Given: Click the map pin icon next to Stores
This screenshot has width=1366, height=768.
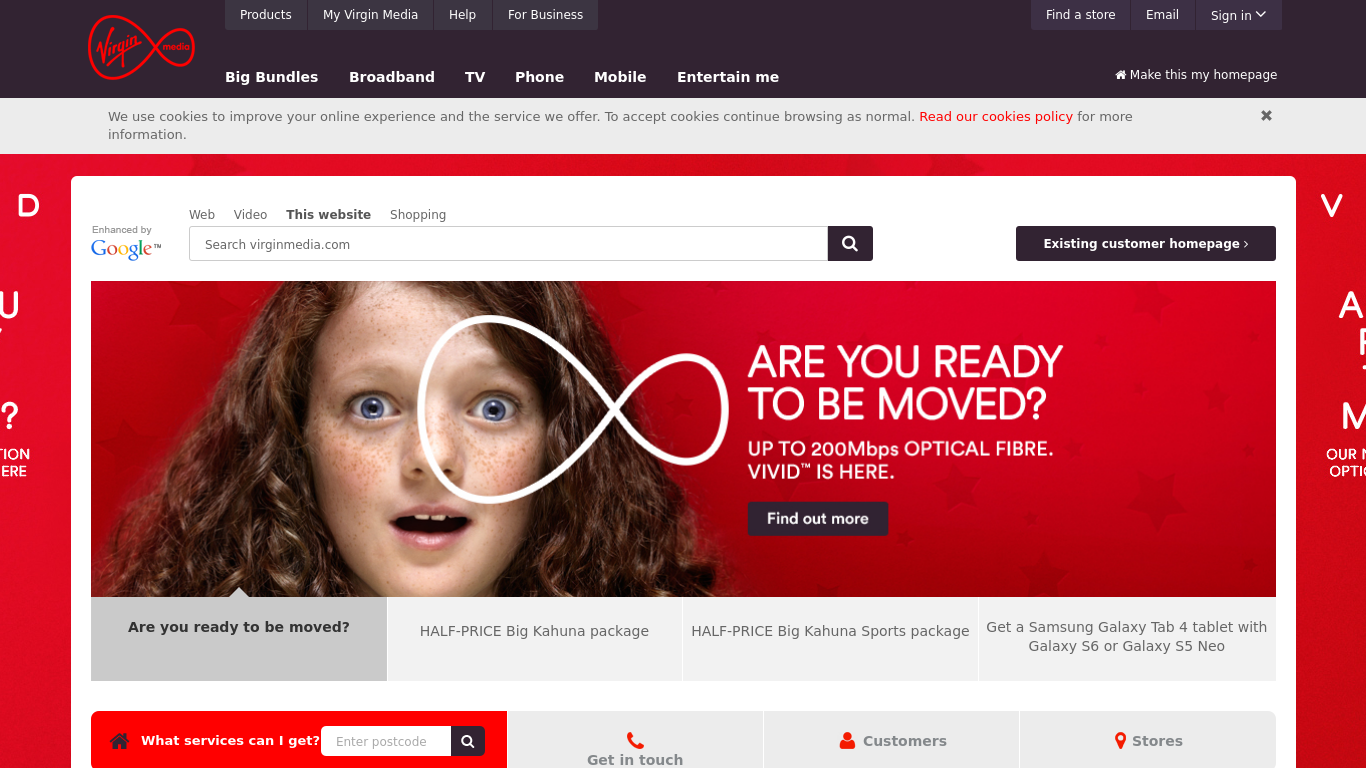Looking at the screenshot, I should click(1120, 741).
